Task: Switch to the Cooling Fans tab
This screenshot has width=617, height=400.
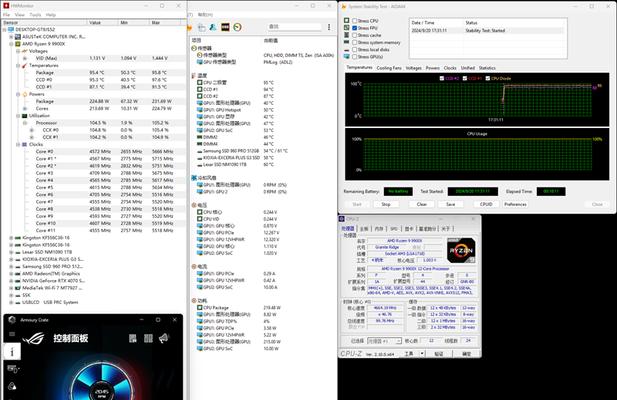Action: [389, 68]
